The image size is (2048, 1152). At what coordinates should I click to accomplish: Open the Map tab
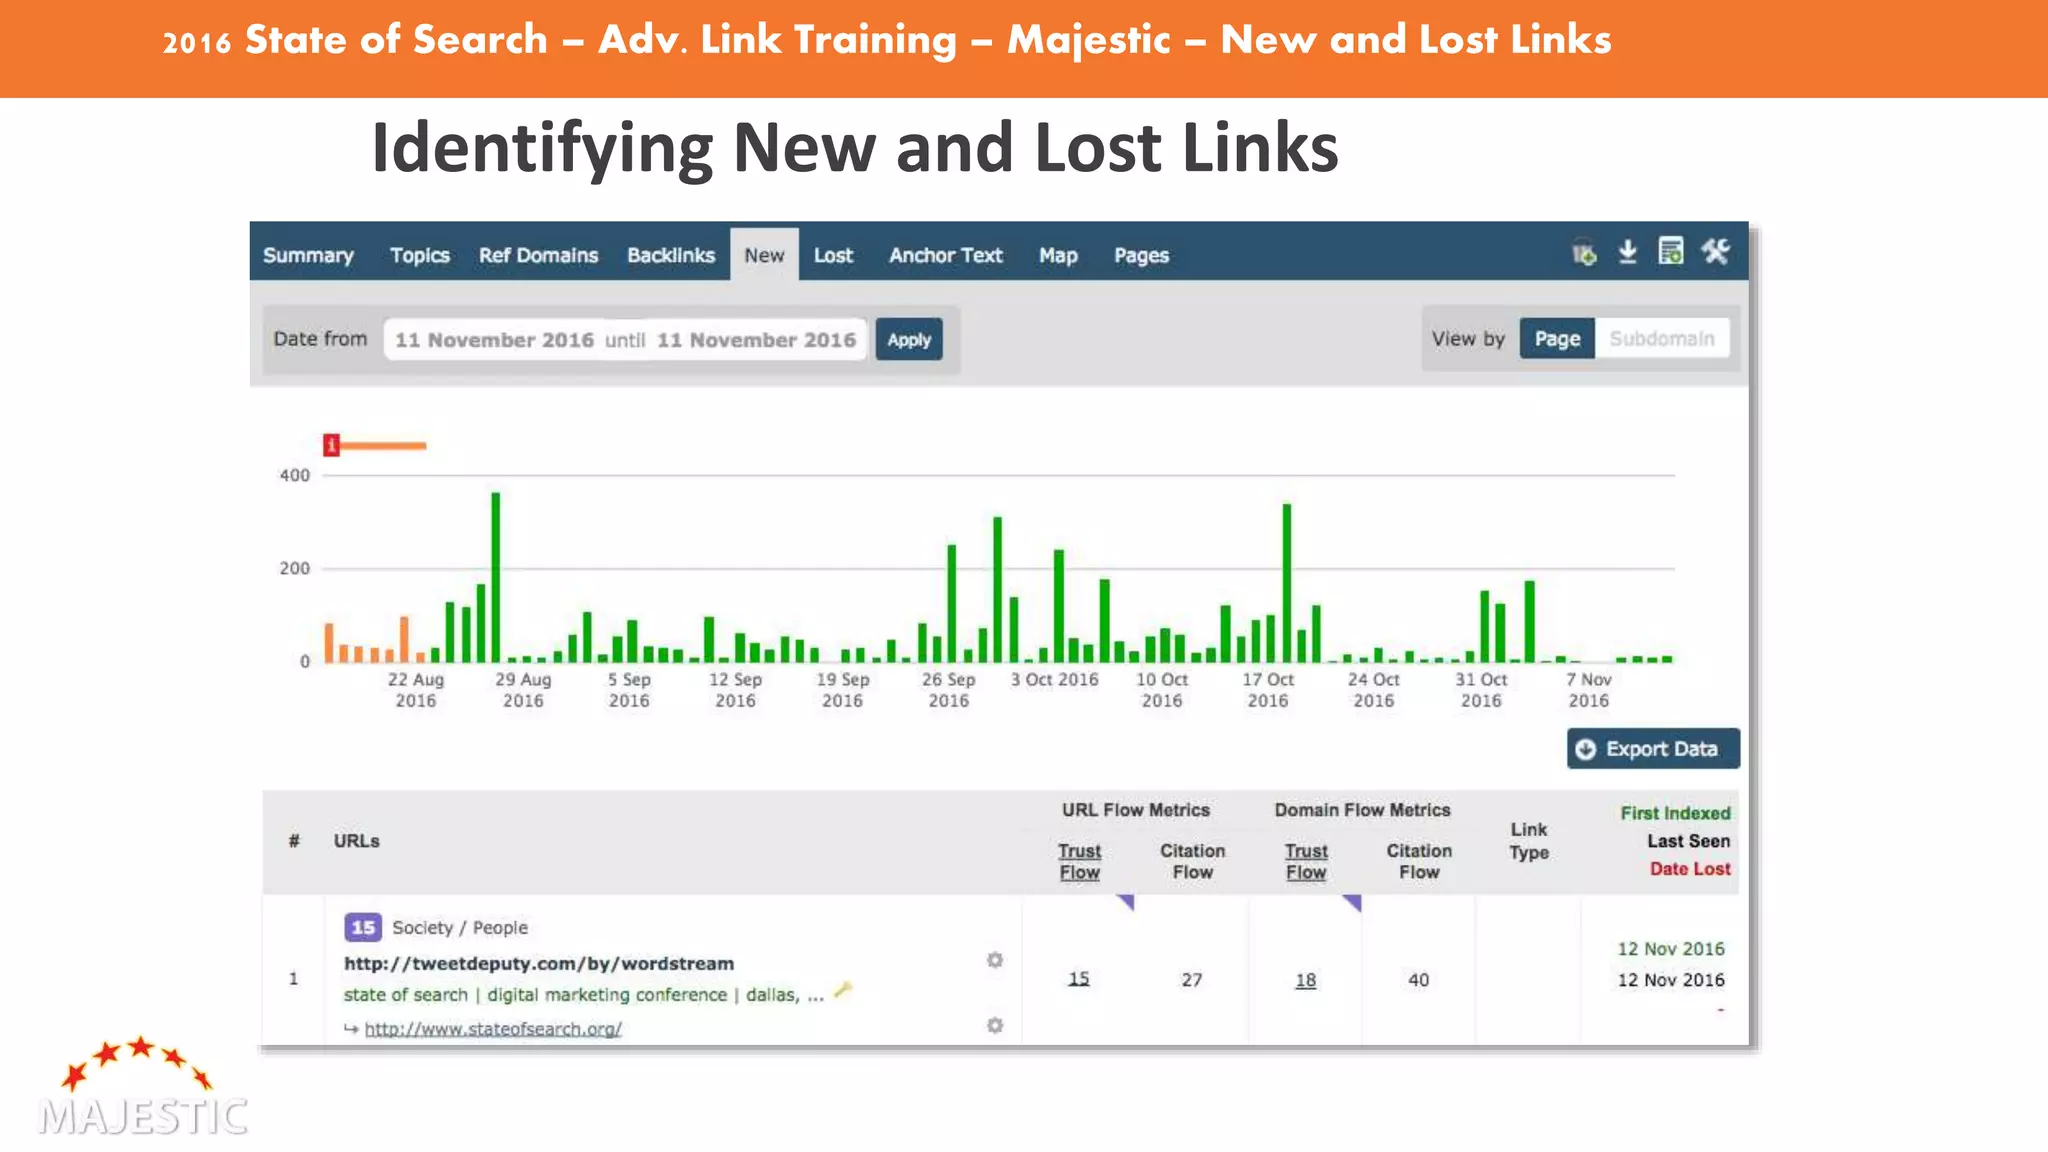(1058, 255)
